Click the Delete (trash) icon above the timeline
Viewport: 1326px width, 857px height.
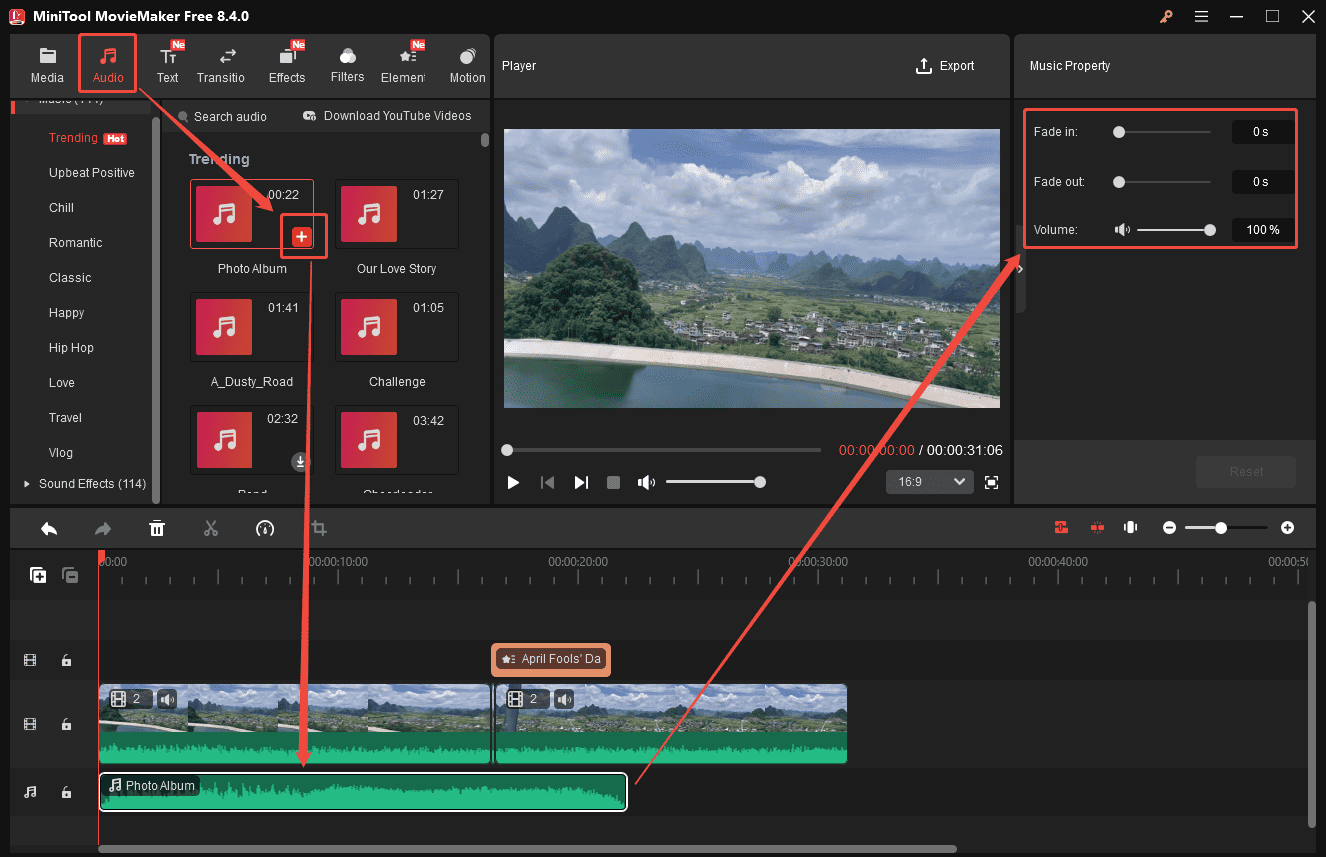(157, 527)
